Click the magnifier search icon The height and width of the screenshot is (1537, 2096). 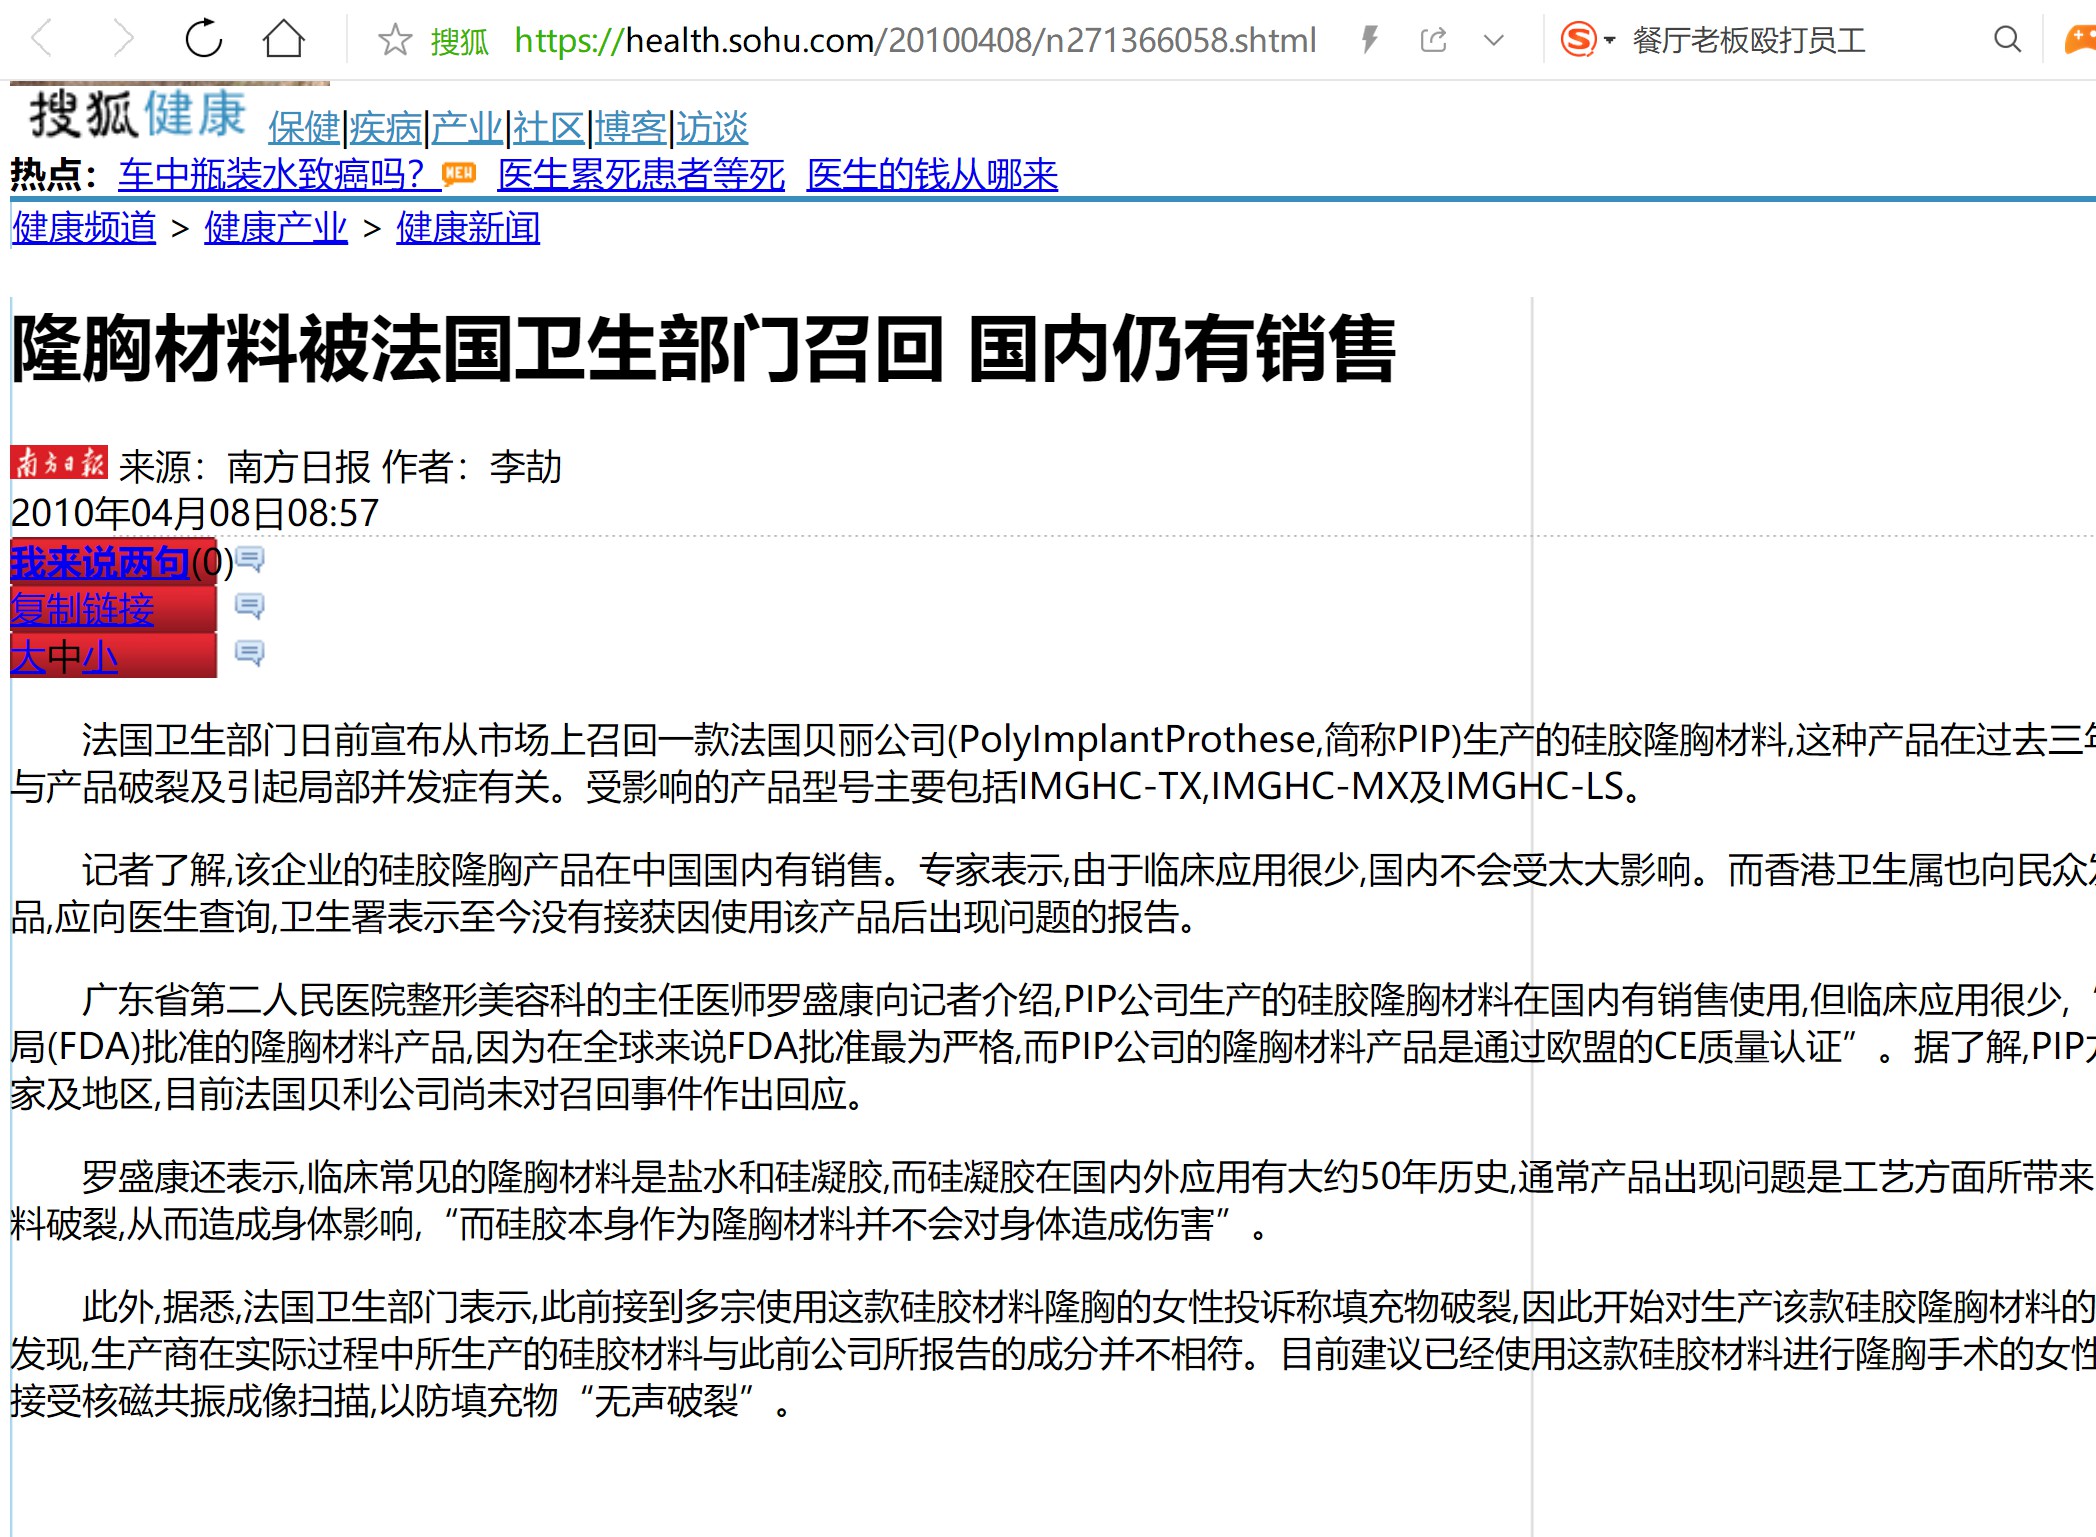(2007, 40)
